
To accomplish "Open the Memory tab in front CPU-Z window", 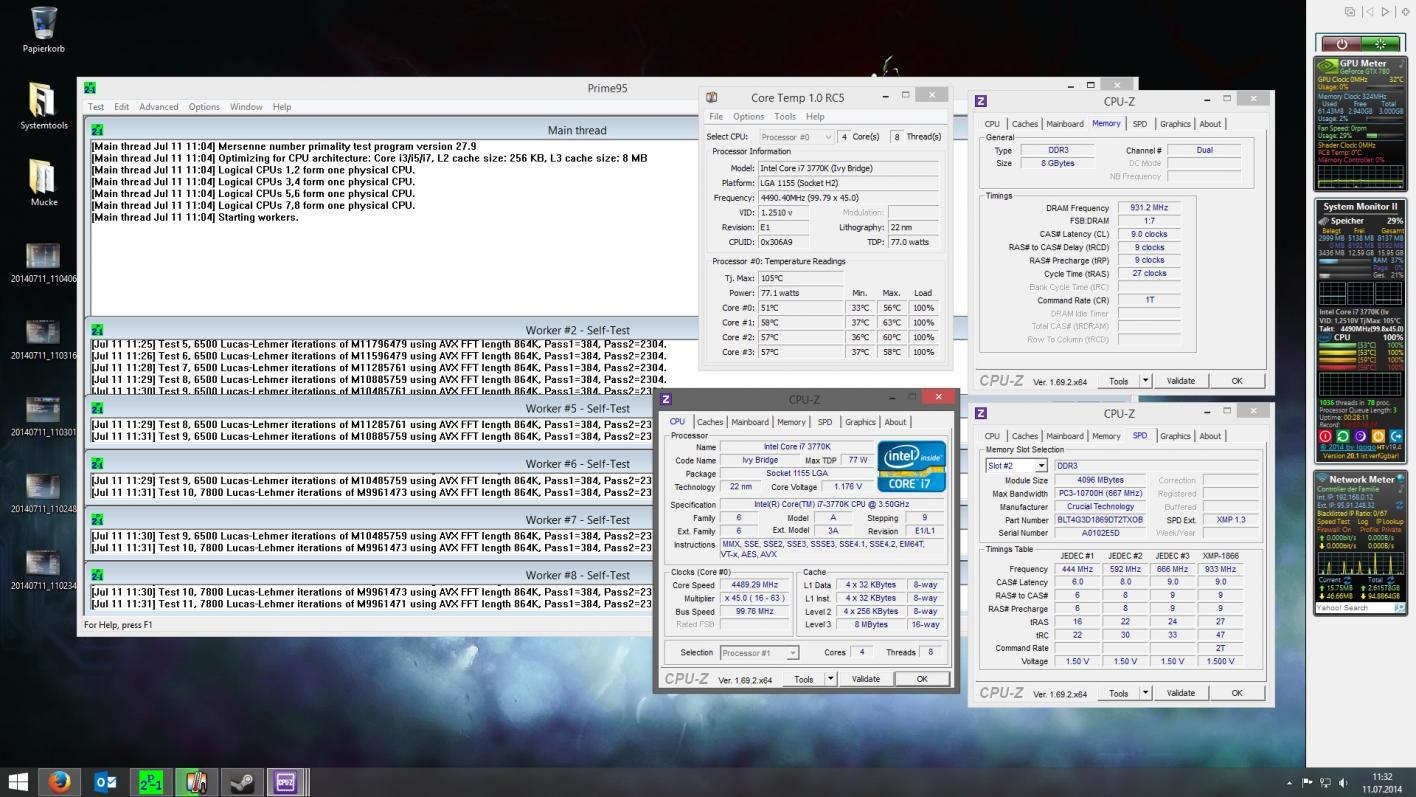I will point(790,422).
